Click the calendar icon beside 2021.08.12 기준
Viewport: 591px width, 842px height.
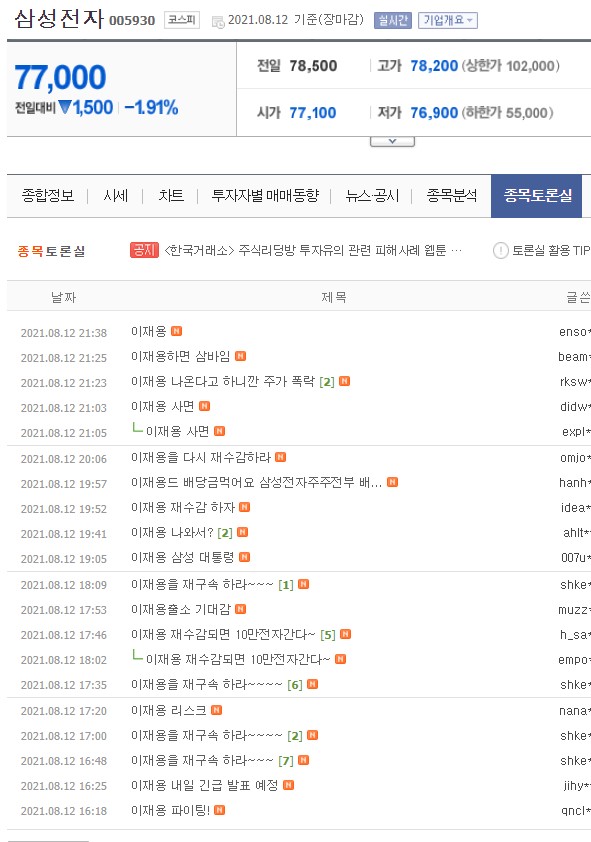218,22
